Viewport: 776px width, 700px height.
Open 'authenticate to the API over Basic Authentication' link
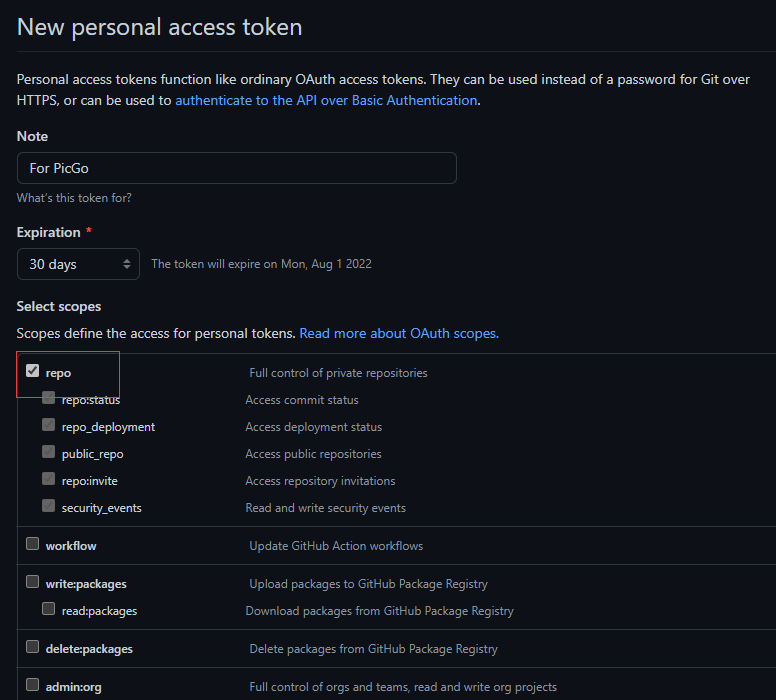tap(326, 100)
